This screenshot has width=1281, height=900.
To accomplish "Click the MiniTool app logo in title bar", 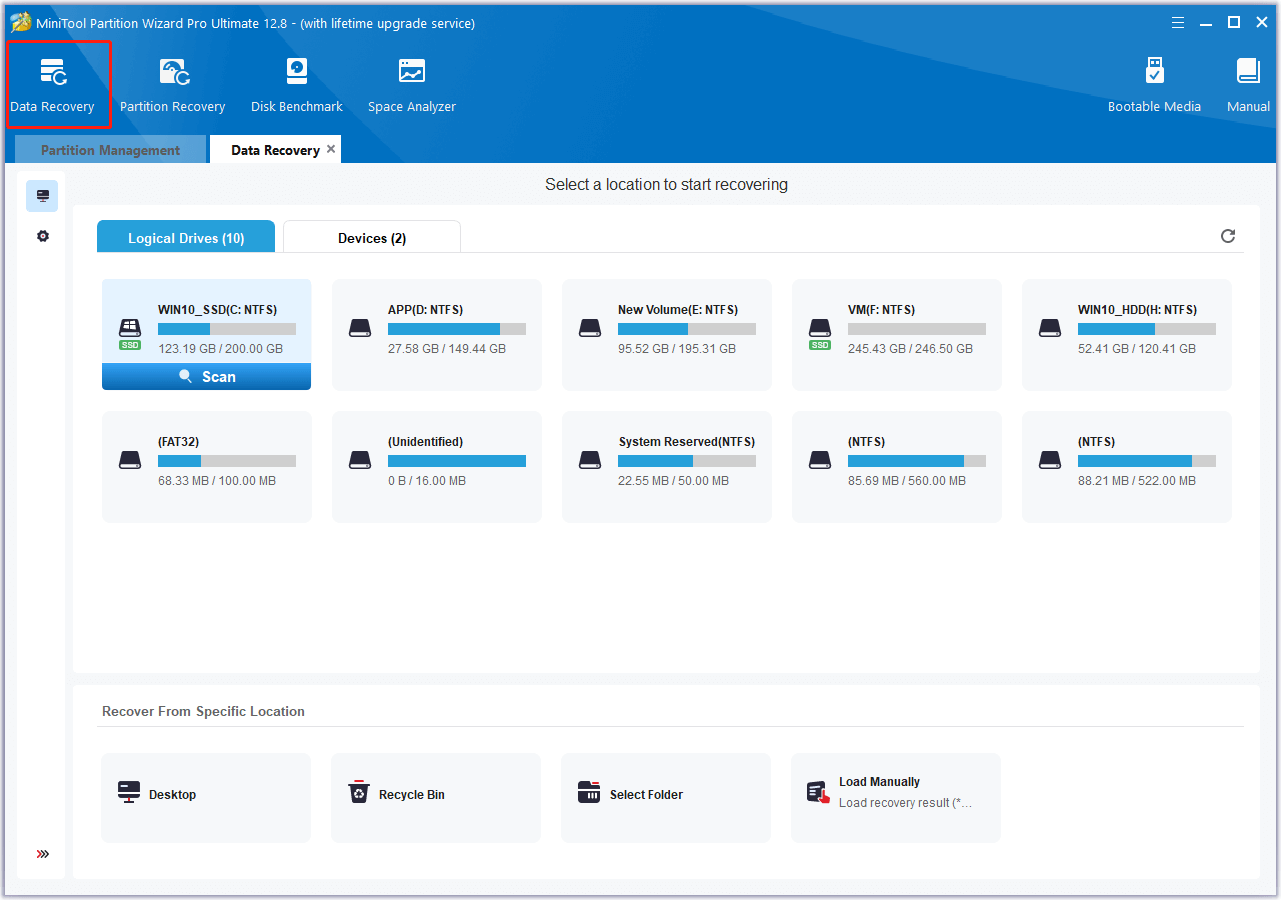I will click(20, 22).
